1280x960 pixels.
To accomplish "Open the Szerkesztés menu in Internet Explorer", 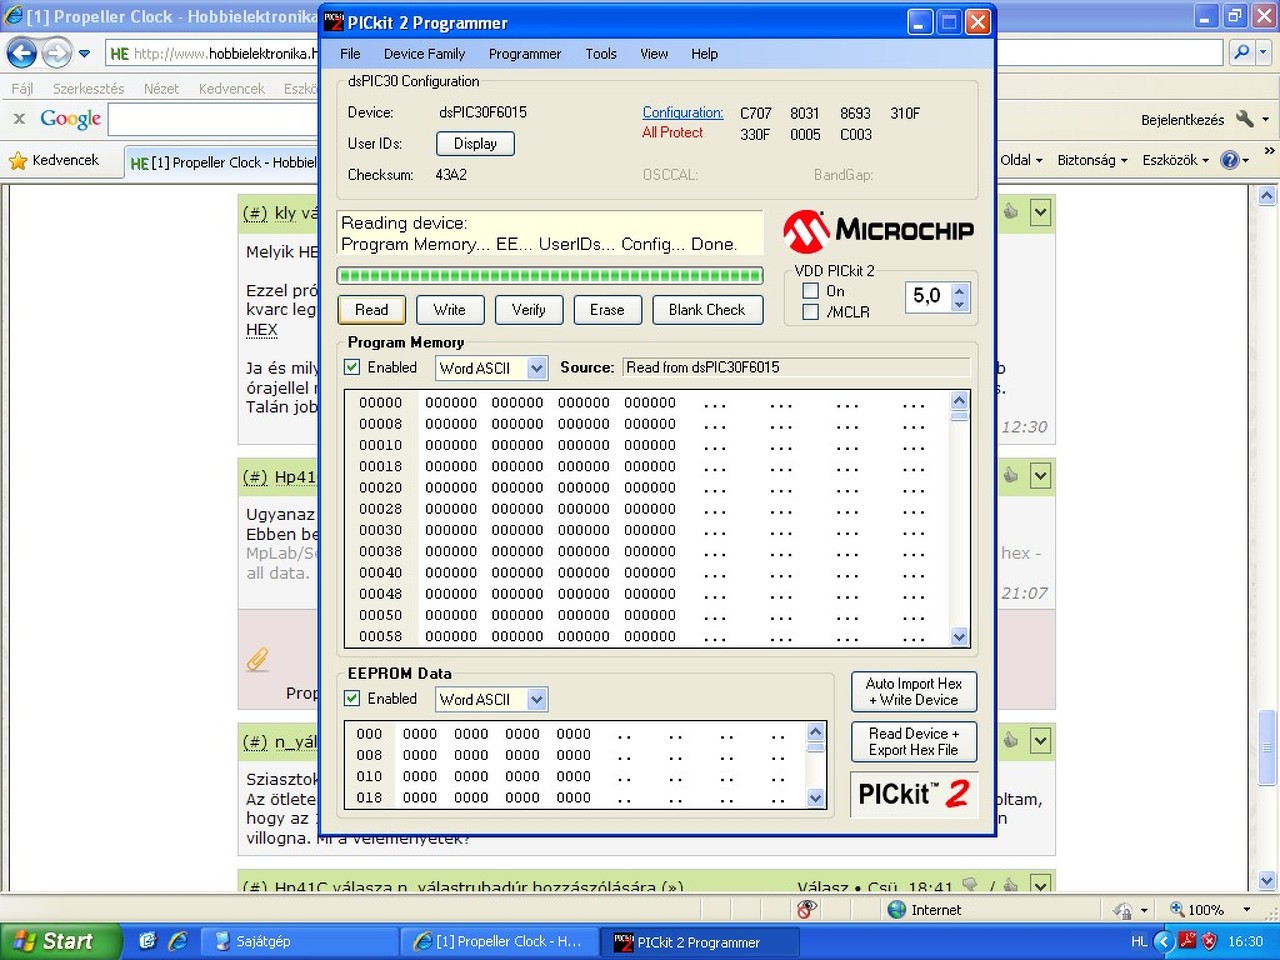I will [x=89, y=89].
